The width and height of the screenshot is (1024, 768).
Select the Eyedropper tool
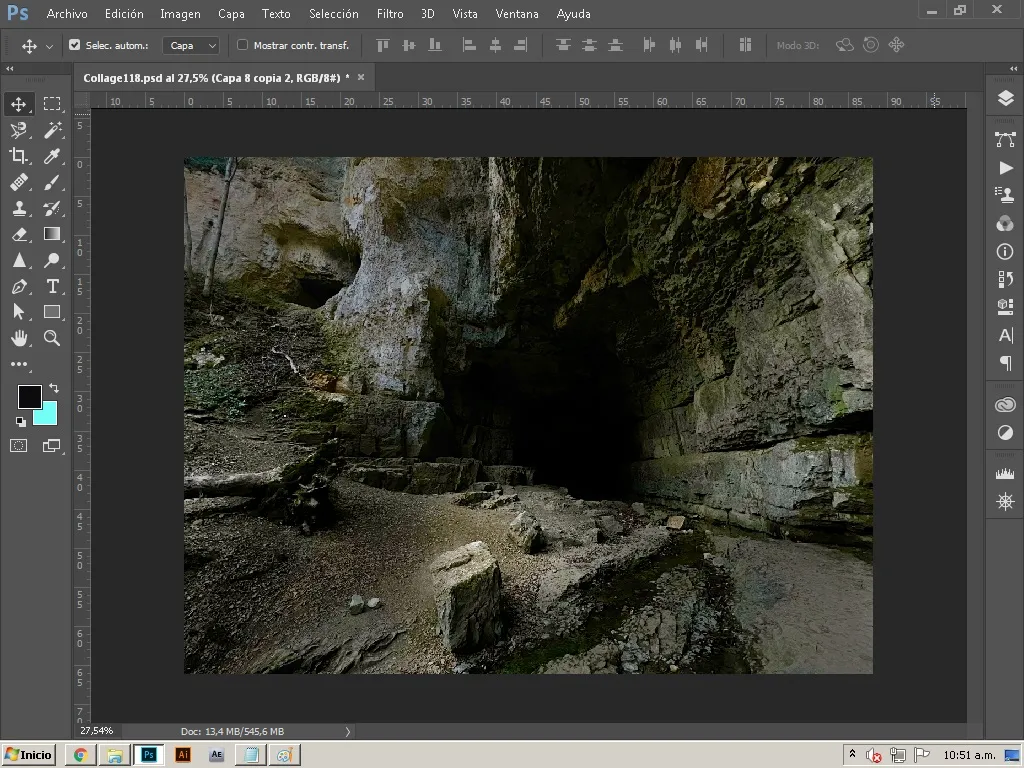(52, 155)
